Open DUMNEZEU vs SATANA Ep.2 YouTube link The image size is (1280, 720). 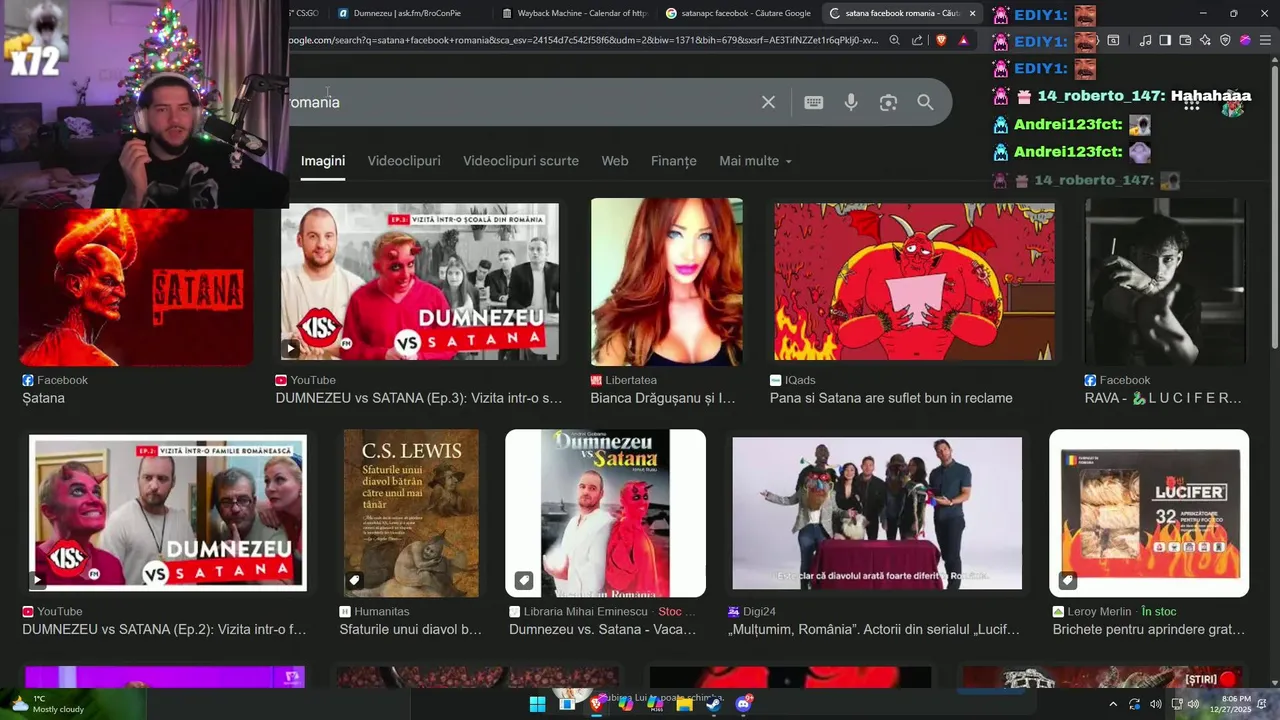tap(164, 629)
